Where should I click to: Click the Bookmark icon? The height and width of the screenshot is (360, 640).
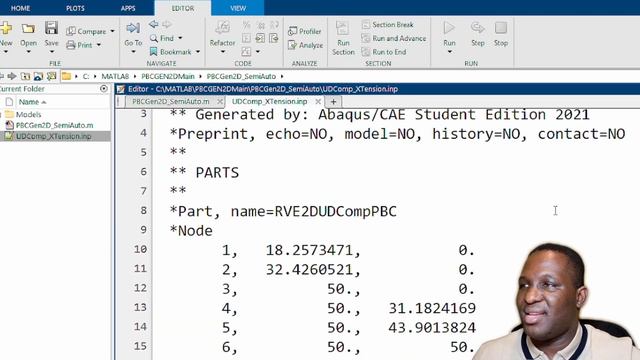click(x=153, y=52)
